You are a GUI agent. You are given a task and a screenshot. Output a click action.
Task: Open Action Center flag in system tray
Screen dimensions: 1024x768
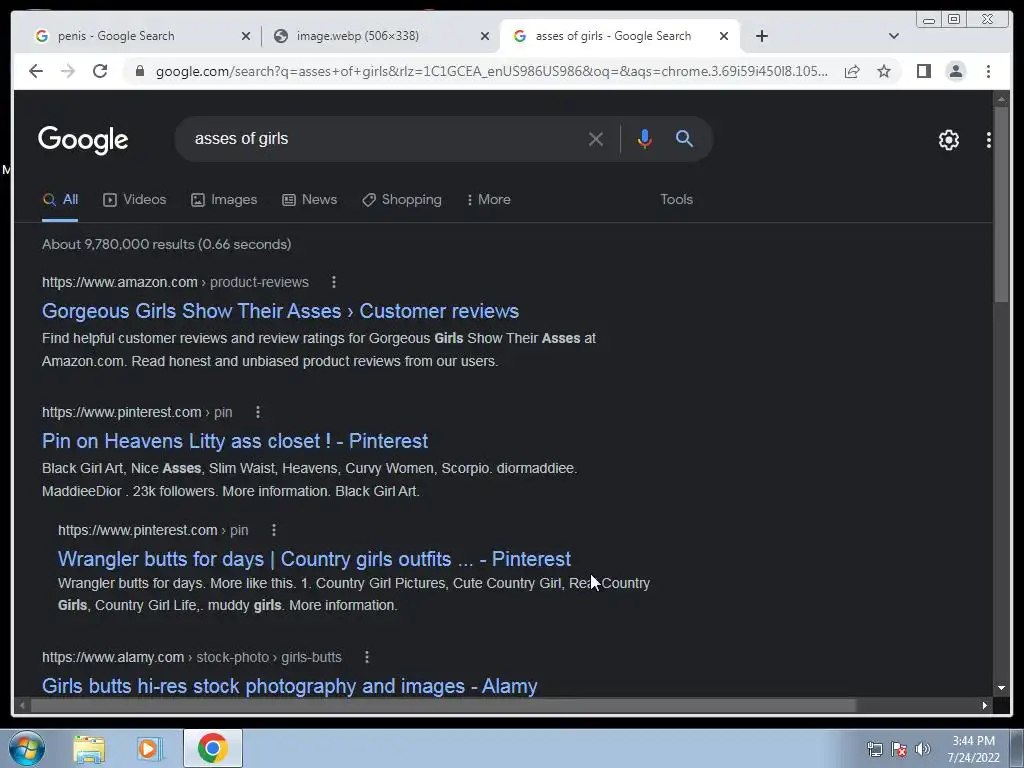click(899, 749)
